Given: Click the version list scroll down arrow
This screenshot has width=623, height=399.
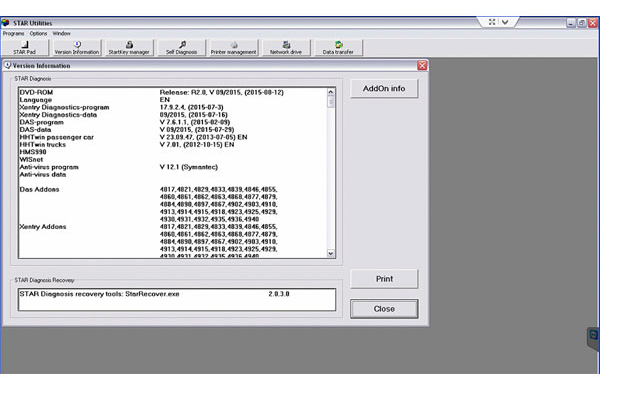Looking at the screenshot, I should coord(331,254).
